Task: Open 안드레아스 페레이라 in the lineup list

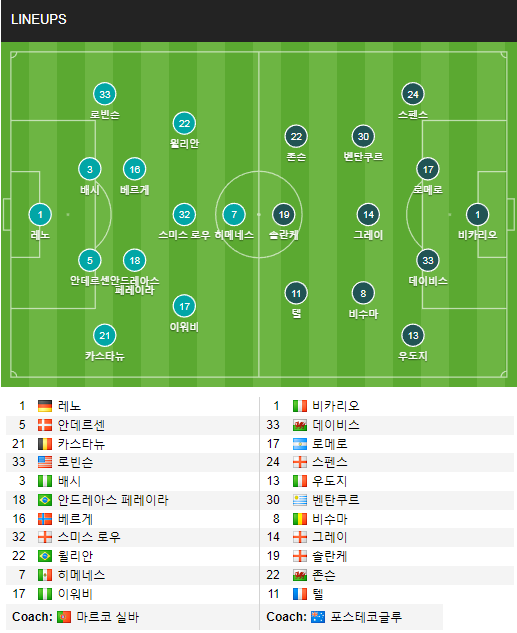Action: coord(113,500)
